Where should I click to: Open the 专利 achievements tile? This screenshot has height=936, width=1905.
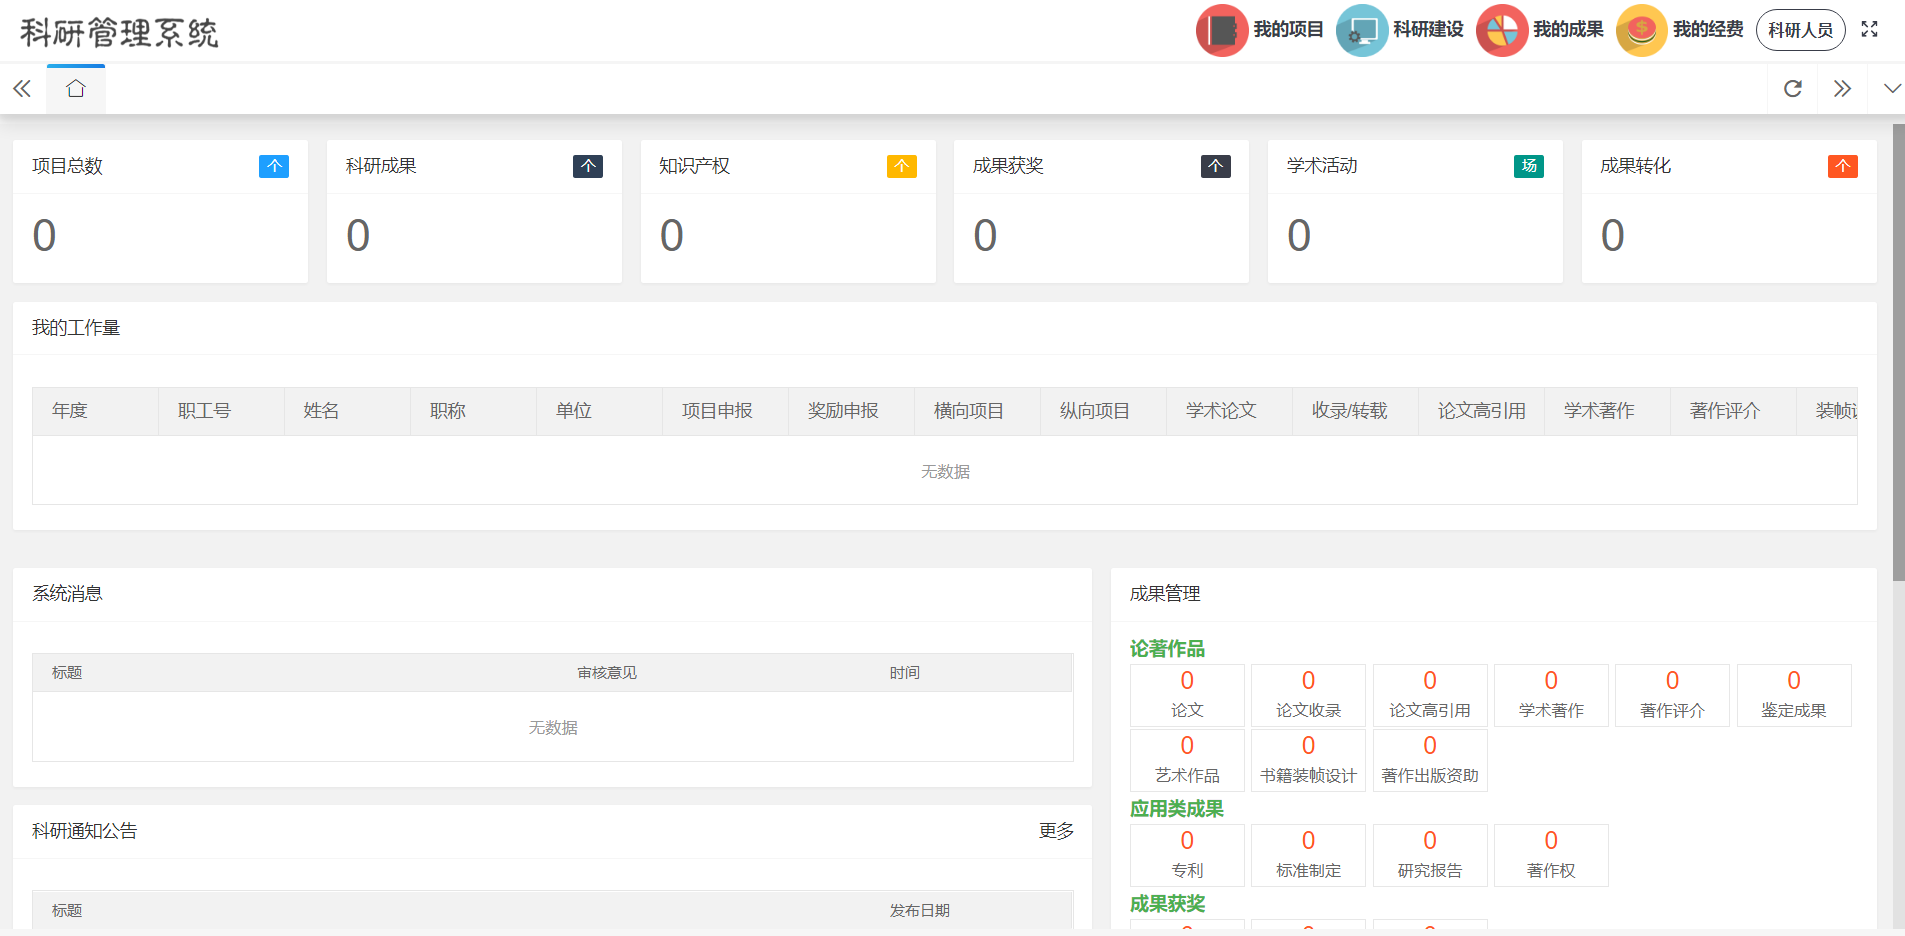click(1187, 855)
